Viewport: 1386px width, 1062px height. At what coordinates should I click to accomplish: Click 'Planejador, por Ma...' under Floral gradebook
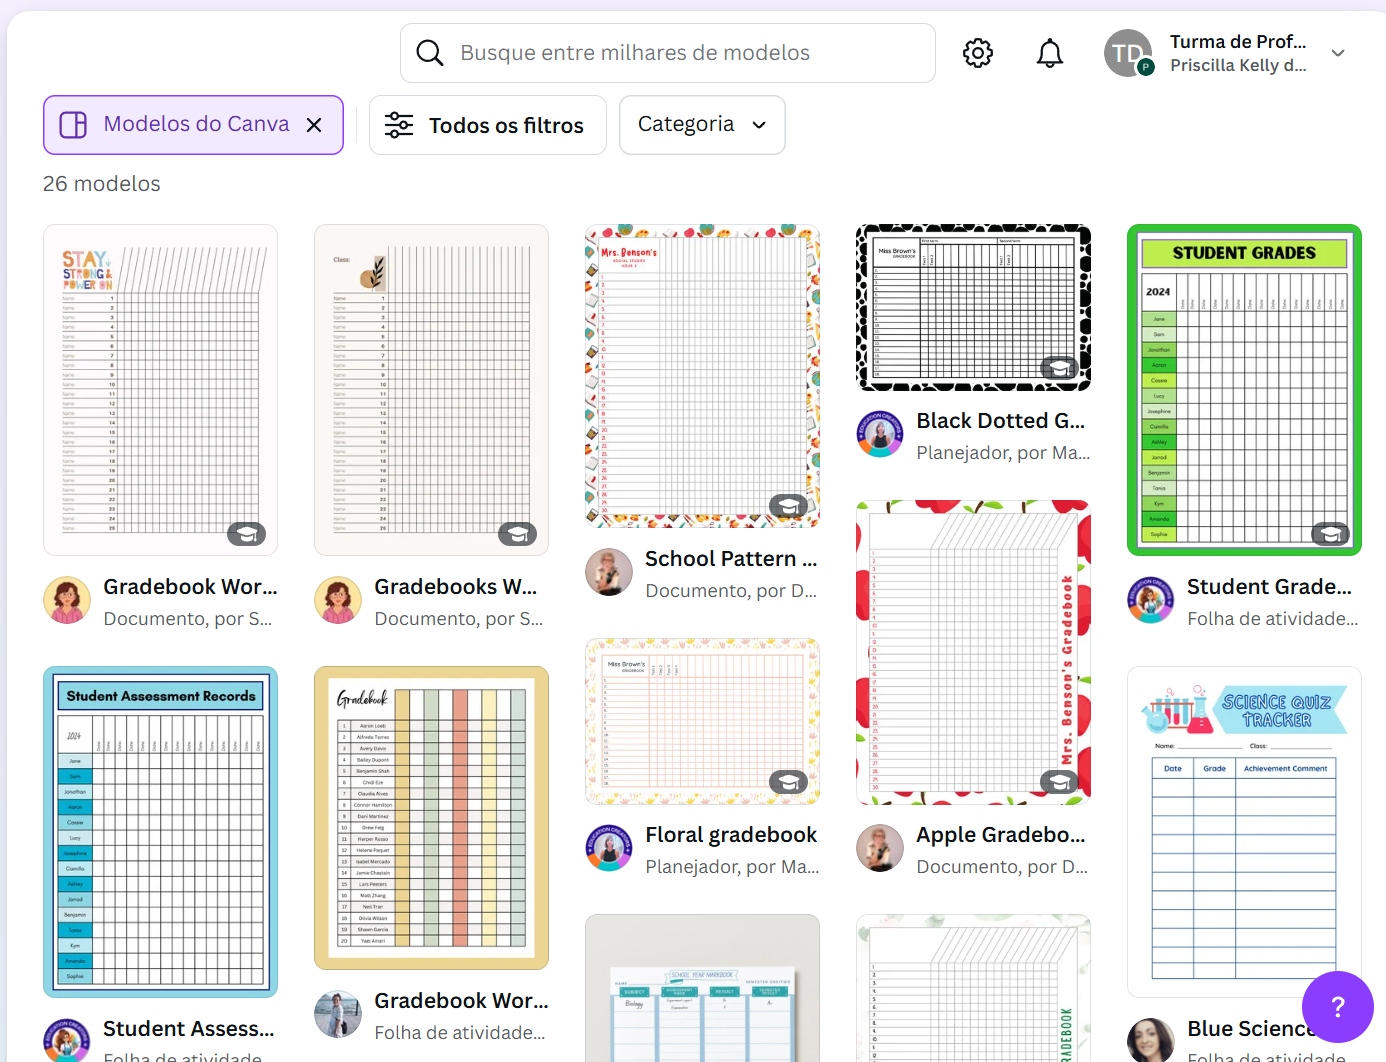pos(732,867)
